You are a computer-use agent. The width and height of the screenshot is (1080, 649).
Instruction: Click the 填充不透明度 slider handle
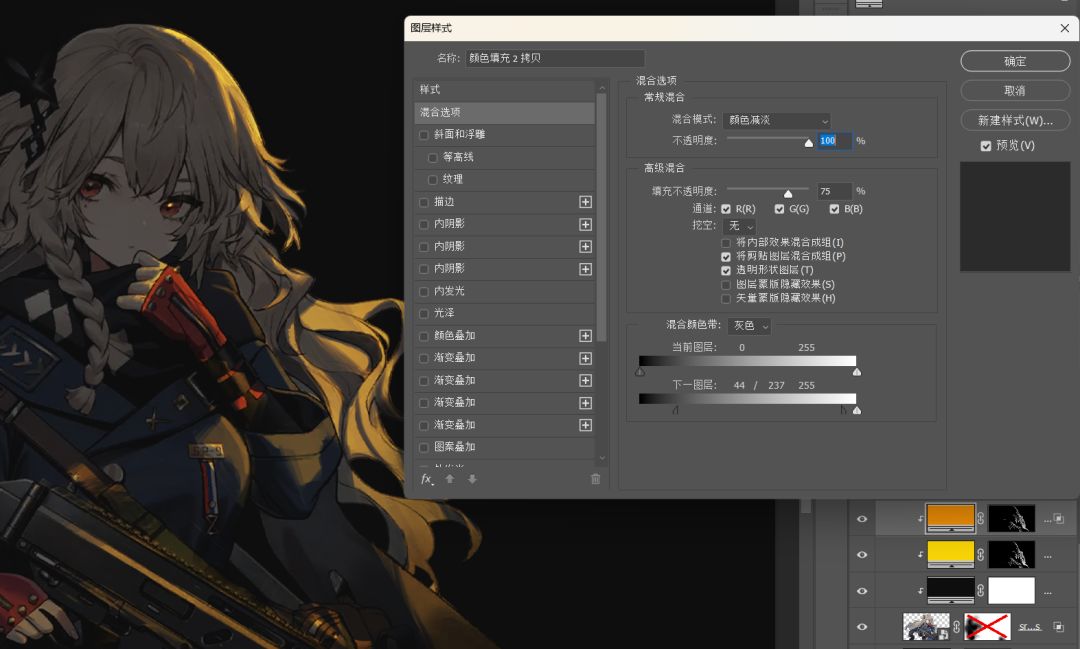pyautogui.click(x=788, y=194)
